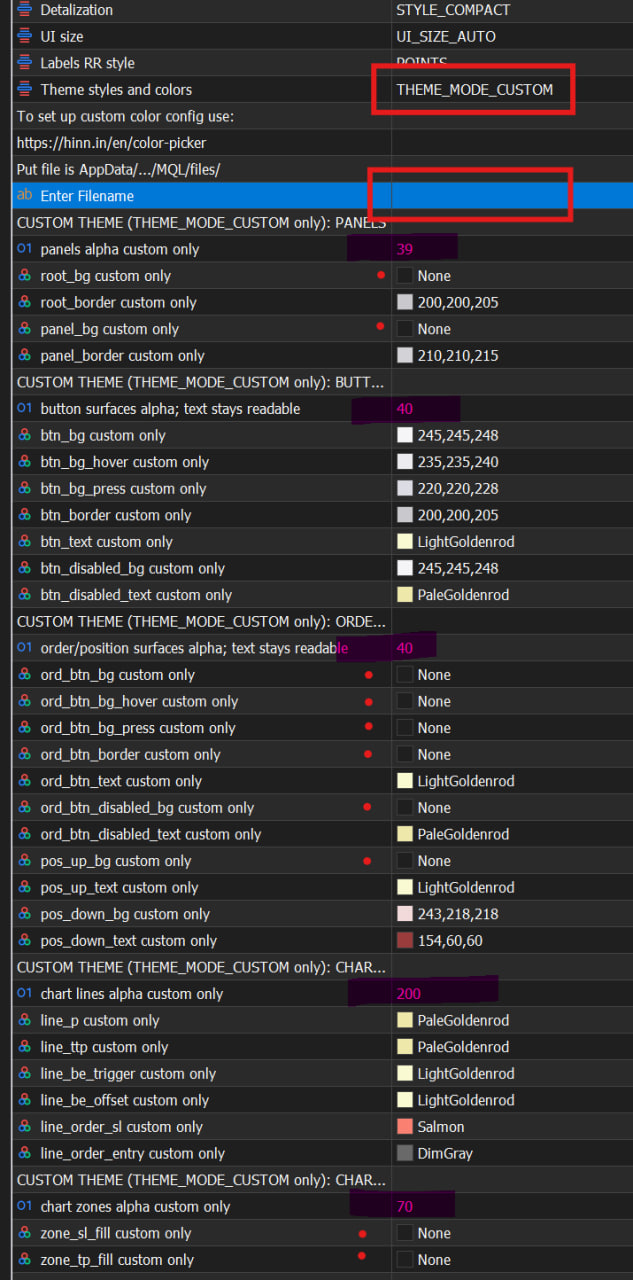Open the Detalization STYLE_COMPACT value dropdown

tap(512, 10)
